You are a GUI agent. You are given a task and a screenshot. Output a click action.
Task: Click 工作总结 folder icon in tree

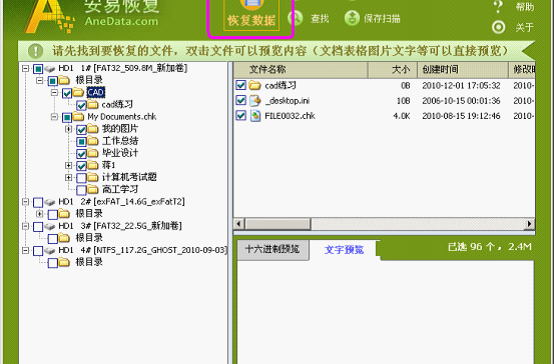(x=93, y=141)
